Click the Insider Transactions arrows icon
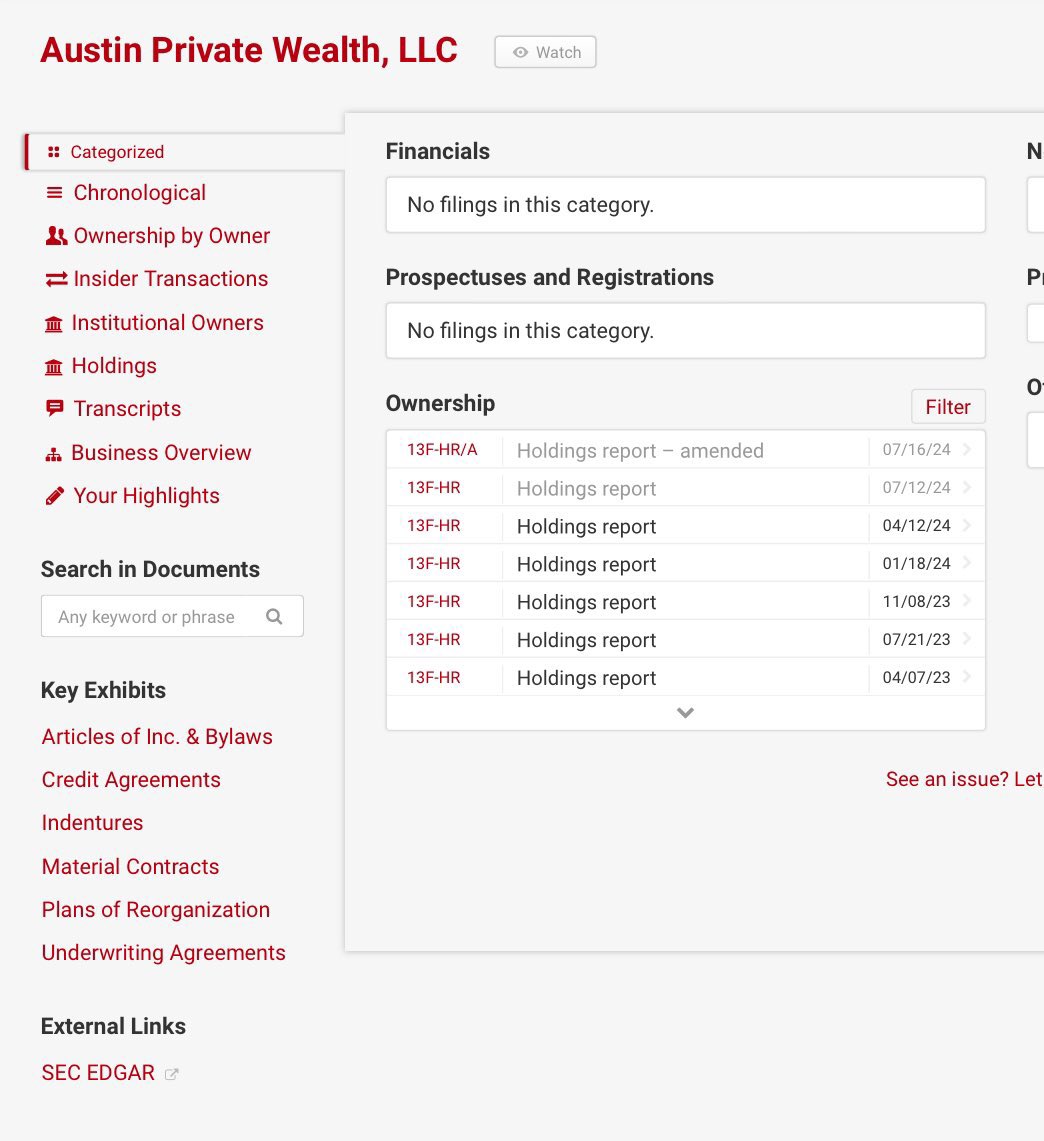Screen dimensions: 1044x1141 (x=56, y=279)
